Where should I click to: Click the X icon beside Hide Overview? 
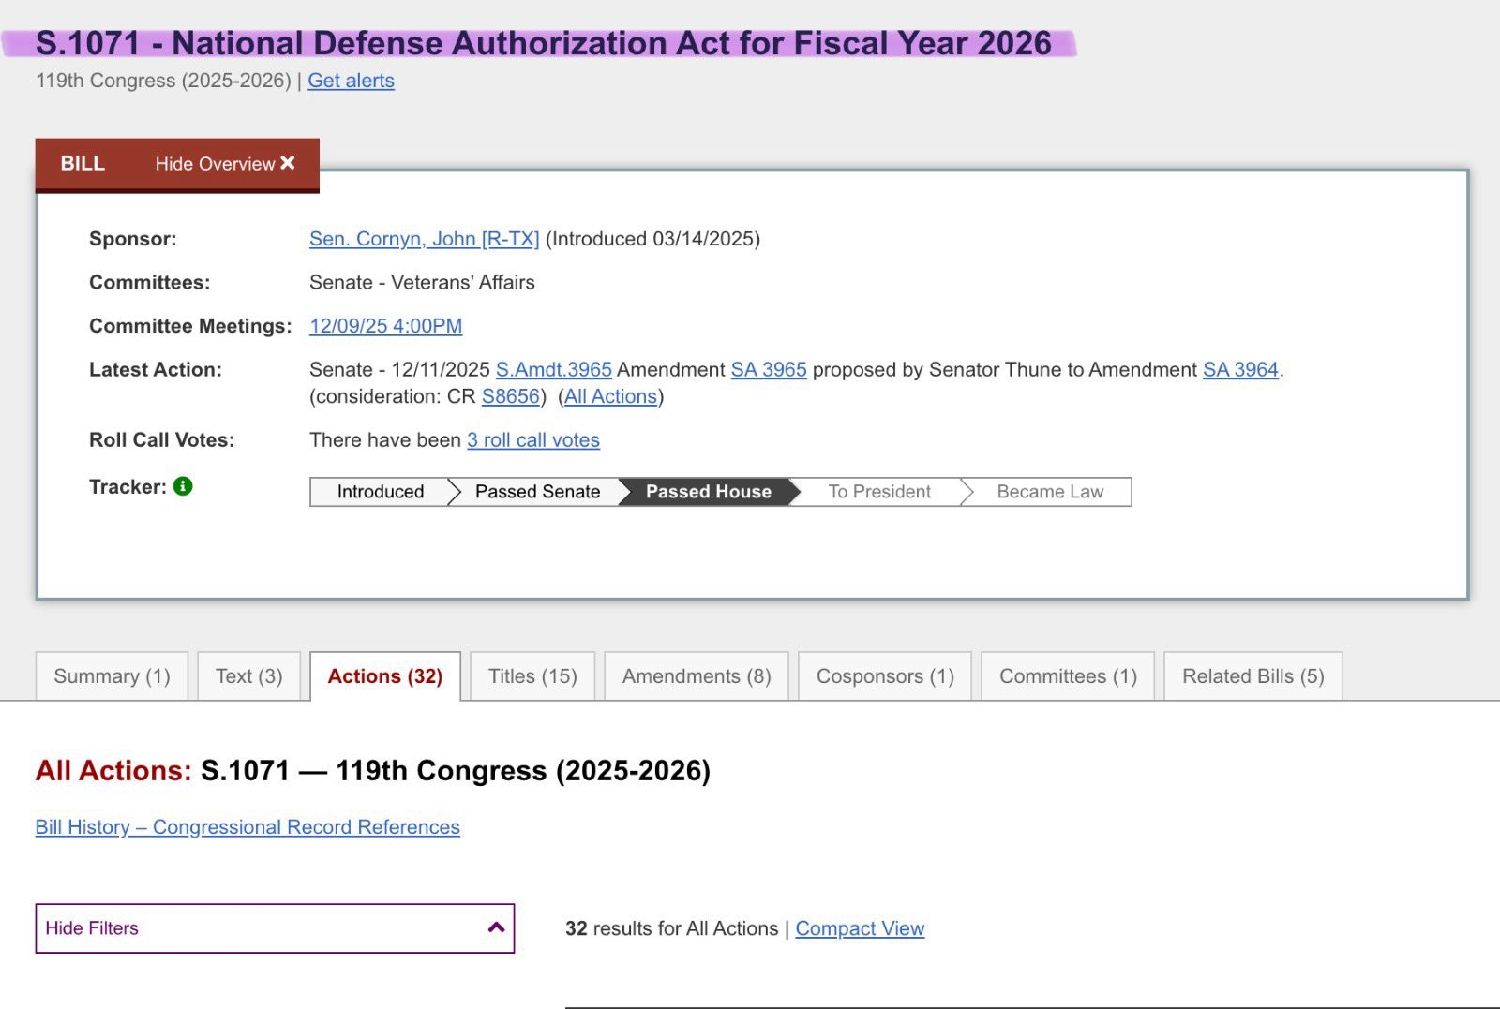pos(287,163)
